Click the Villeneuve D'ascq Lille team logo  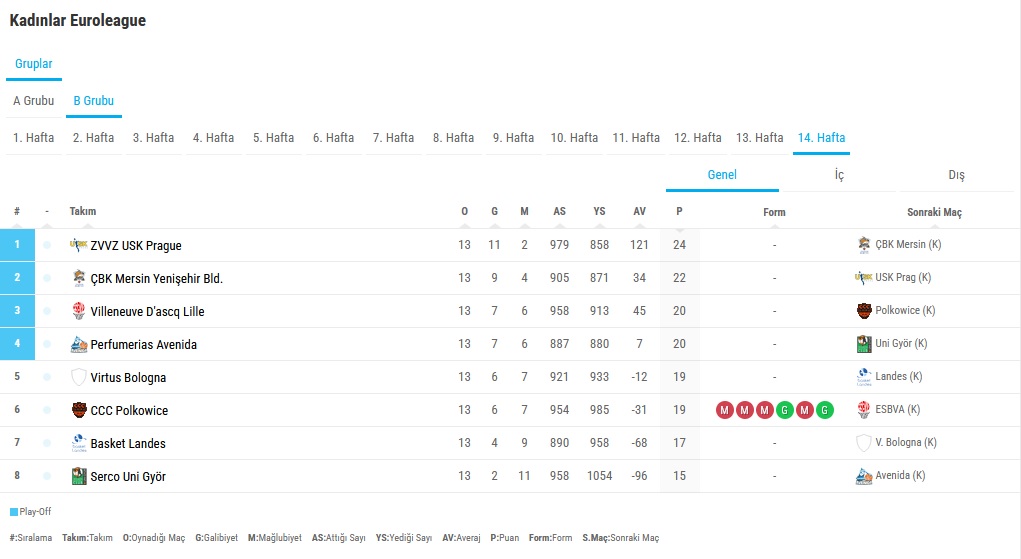pyautogui.click(x=79, y=311)
